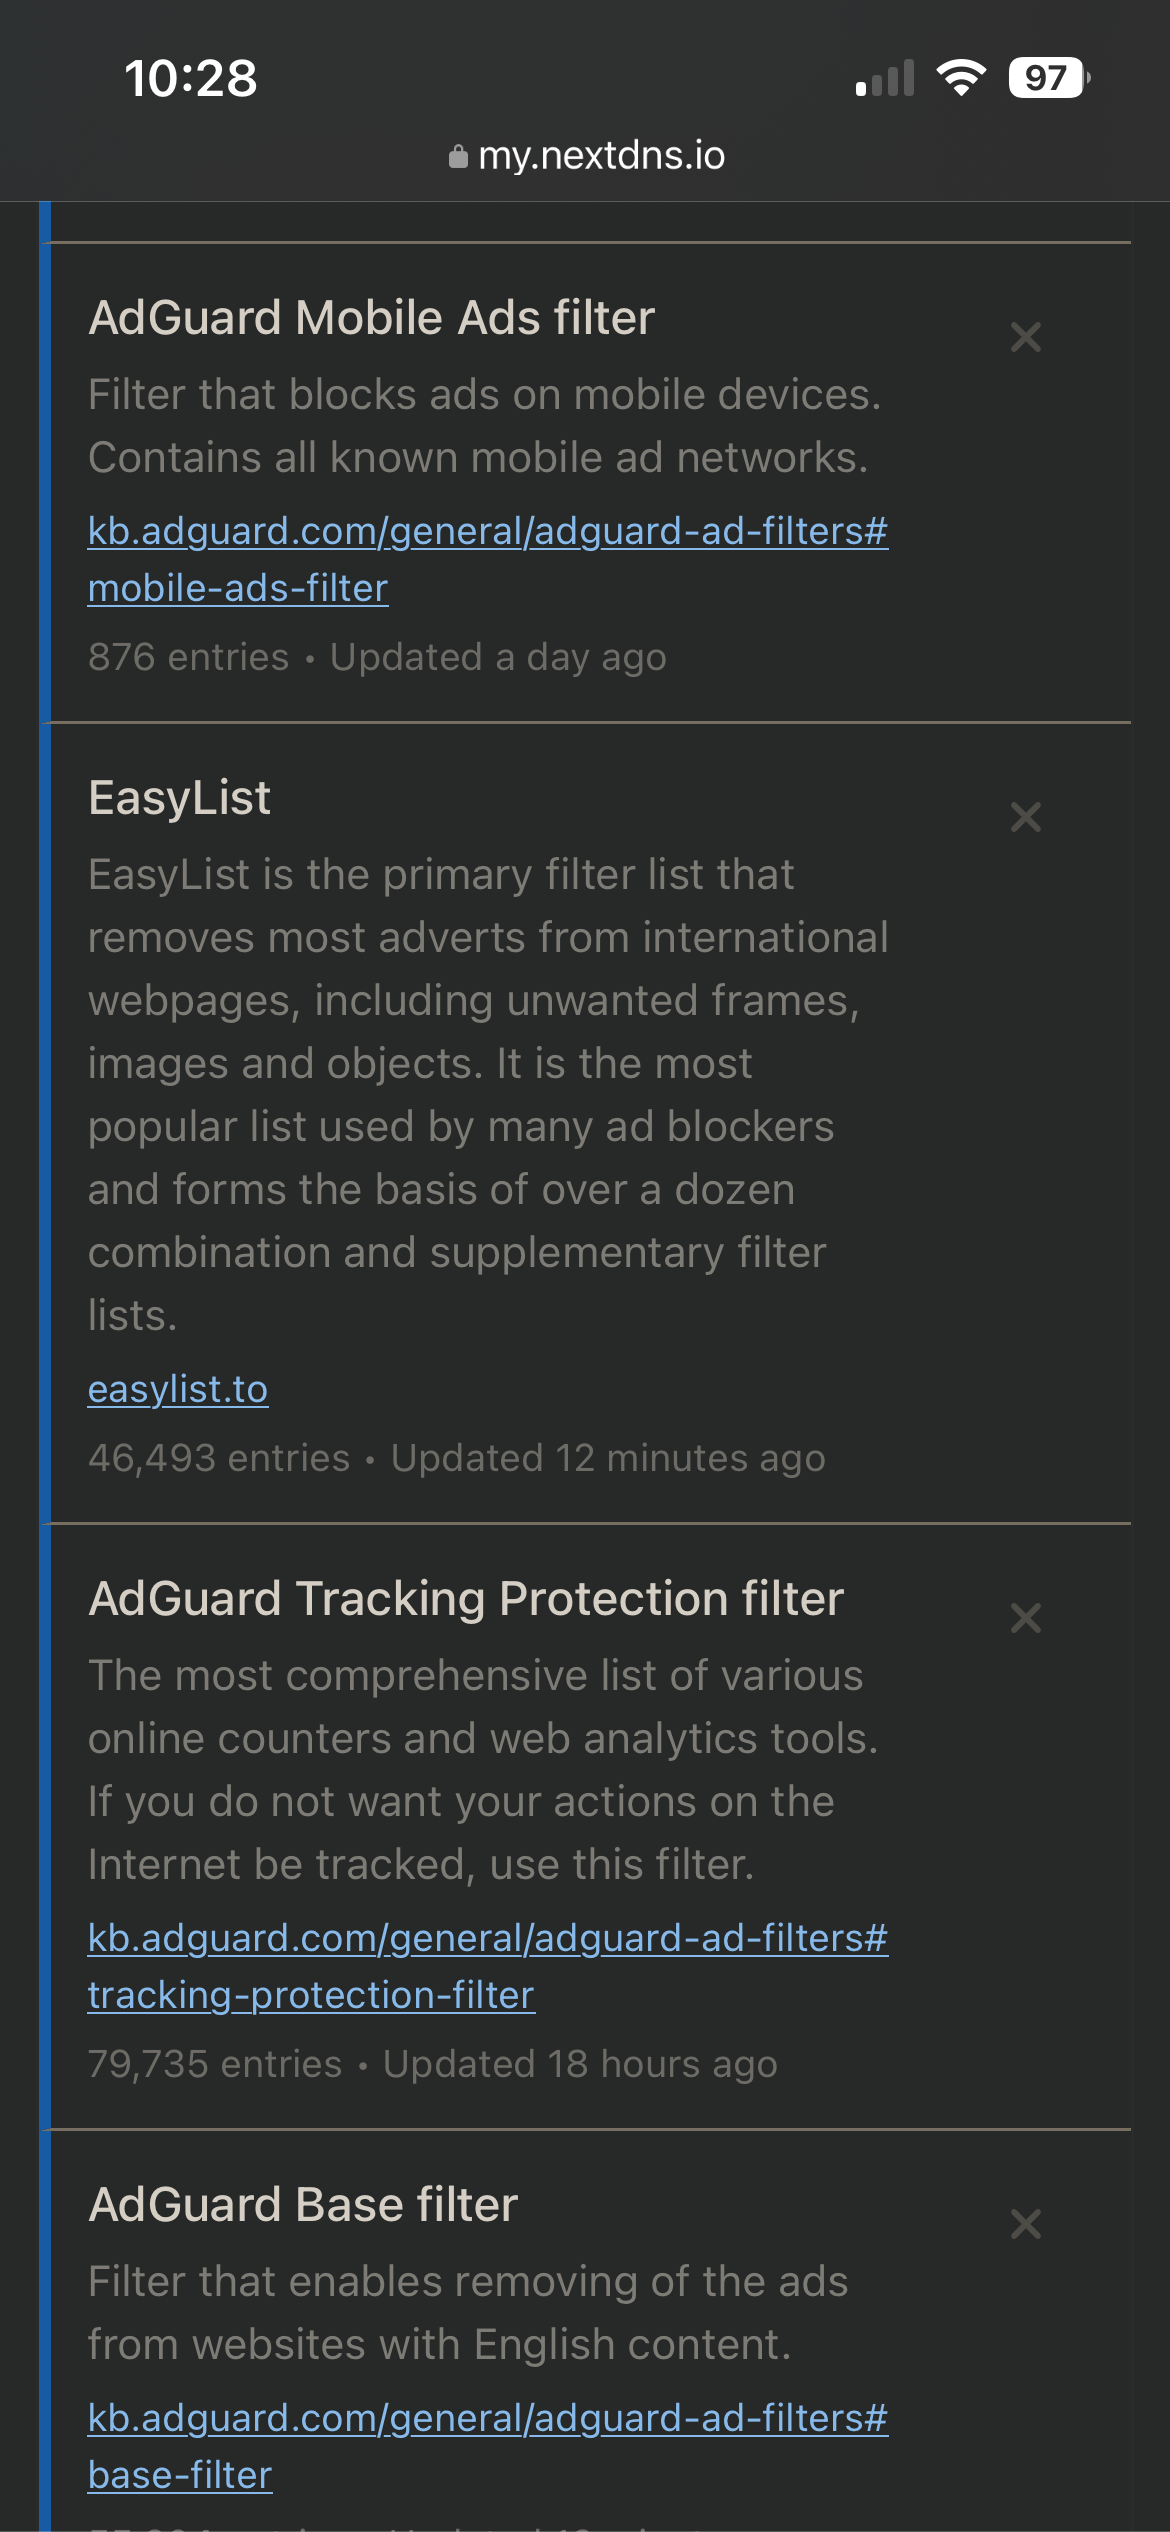Select the AdGuard Mobile Ads filter title
The width and height of the screenshot is (1170, 2532).
[371, 318]
